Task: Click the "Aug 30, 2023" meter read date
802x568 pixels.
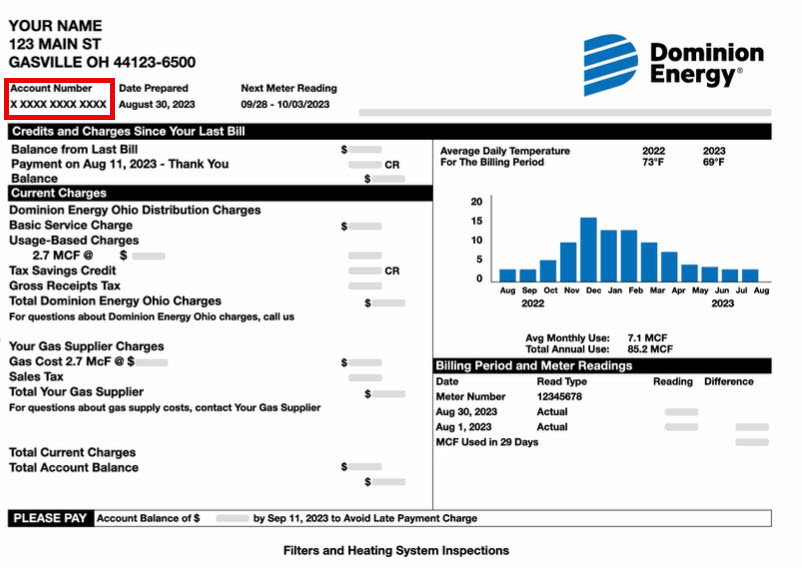Action: click(466, 412)
